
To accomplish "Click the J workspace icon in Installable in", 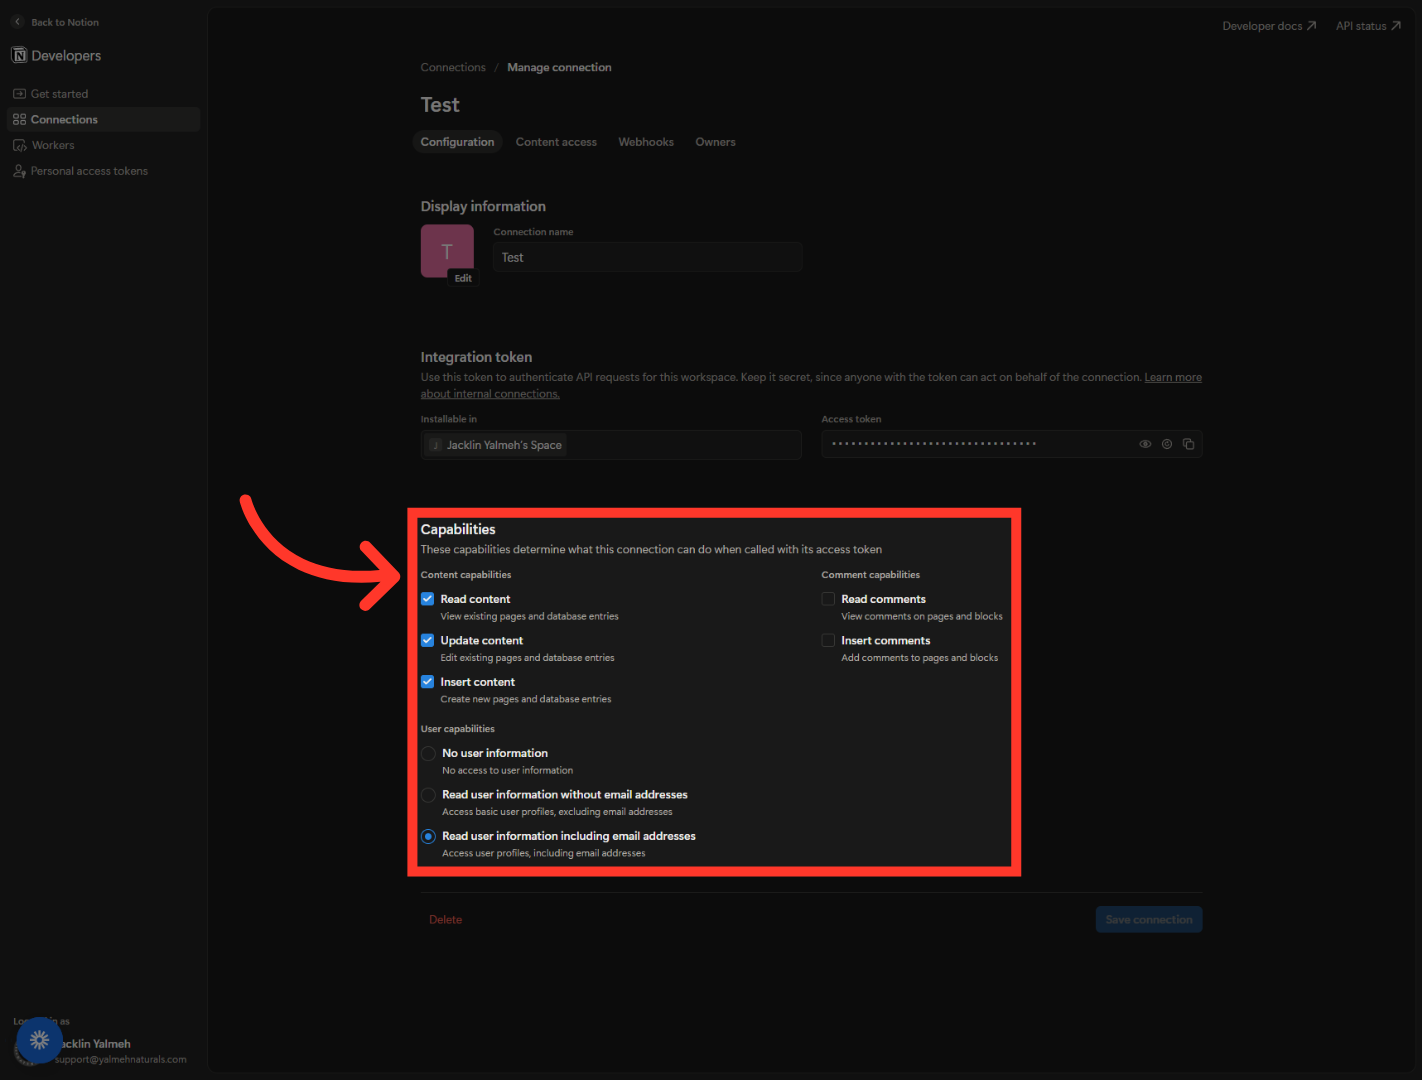I will click(435, 445).
